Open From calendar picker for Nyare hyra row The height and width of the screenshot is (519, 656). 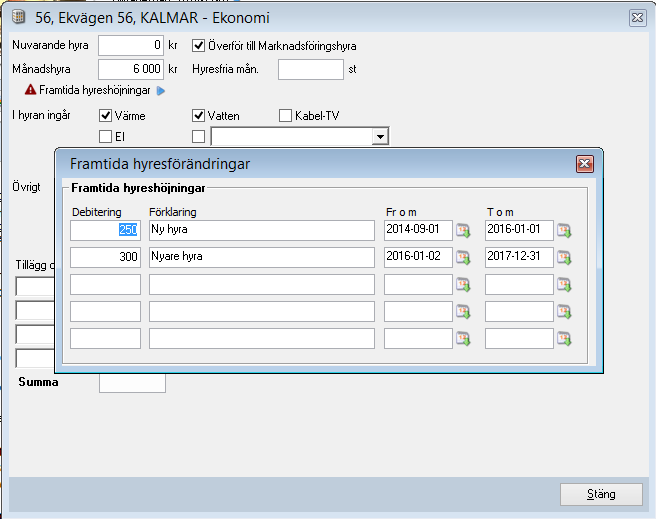pyautogui.click(x=463, y=258)
